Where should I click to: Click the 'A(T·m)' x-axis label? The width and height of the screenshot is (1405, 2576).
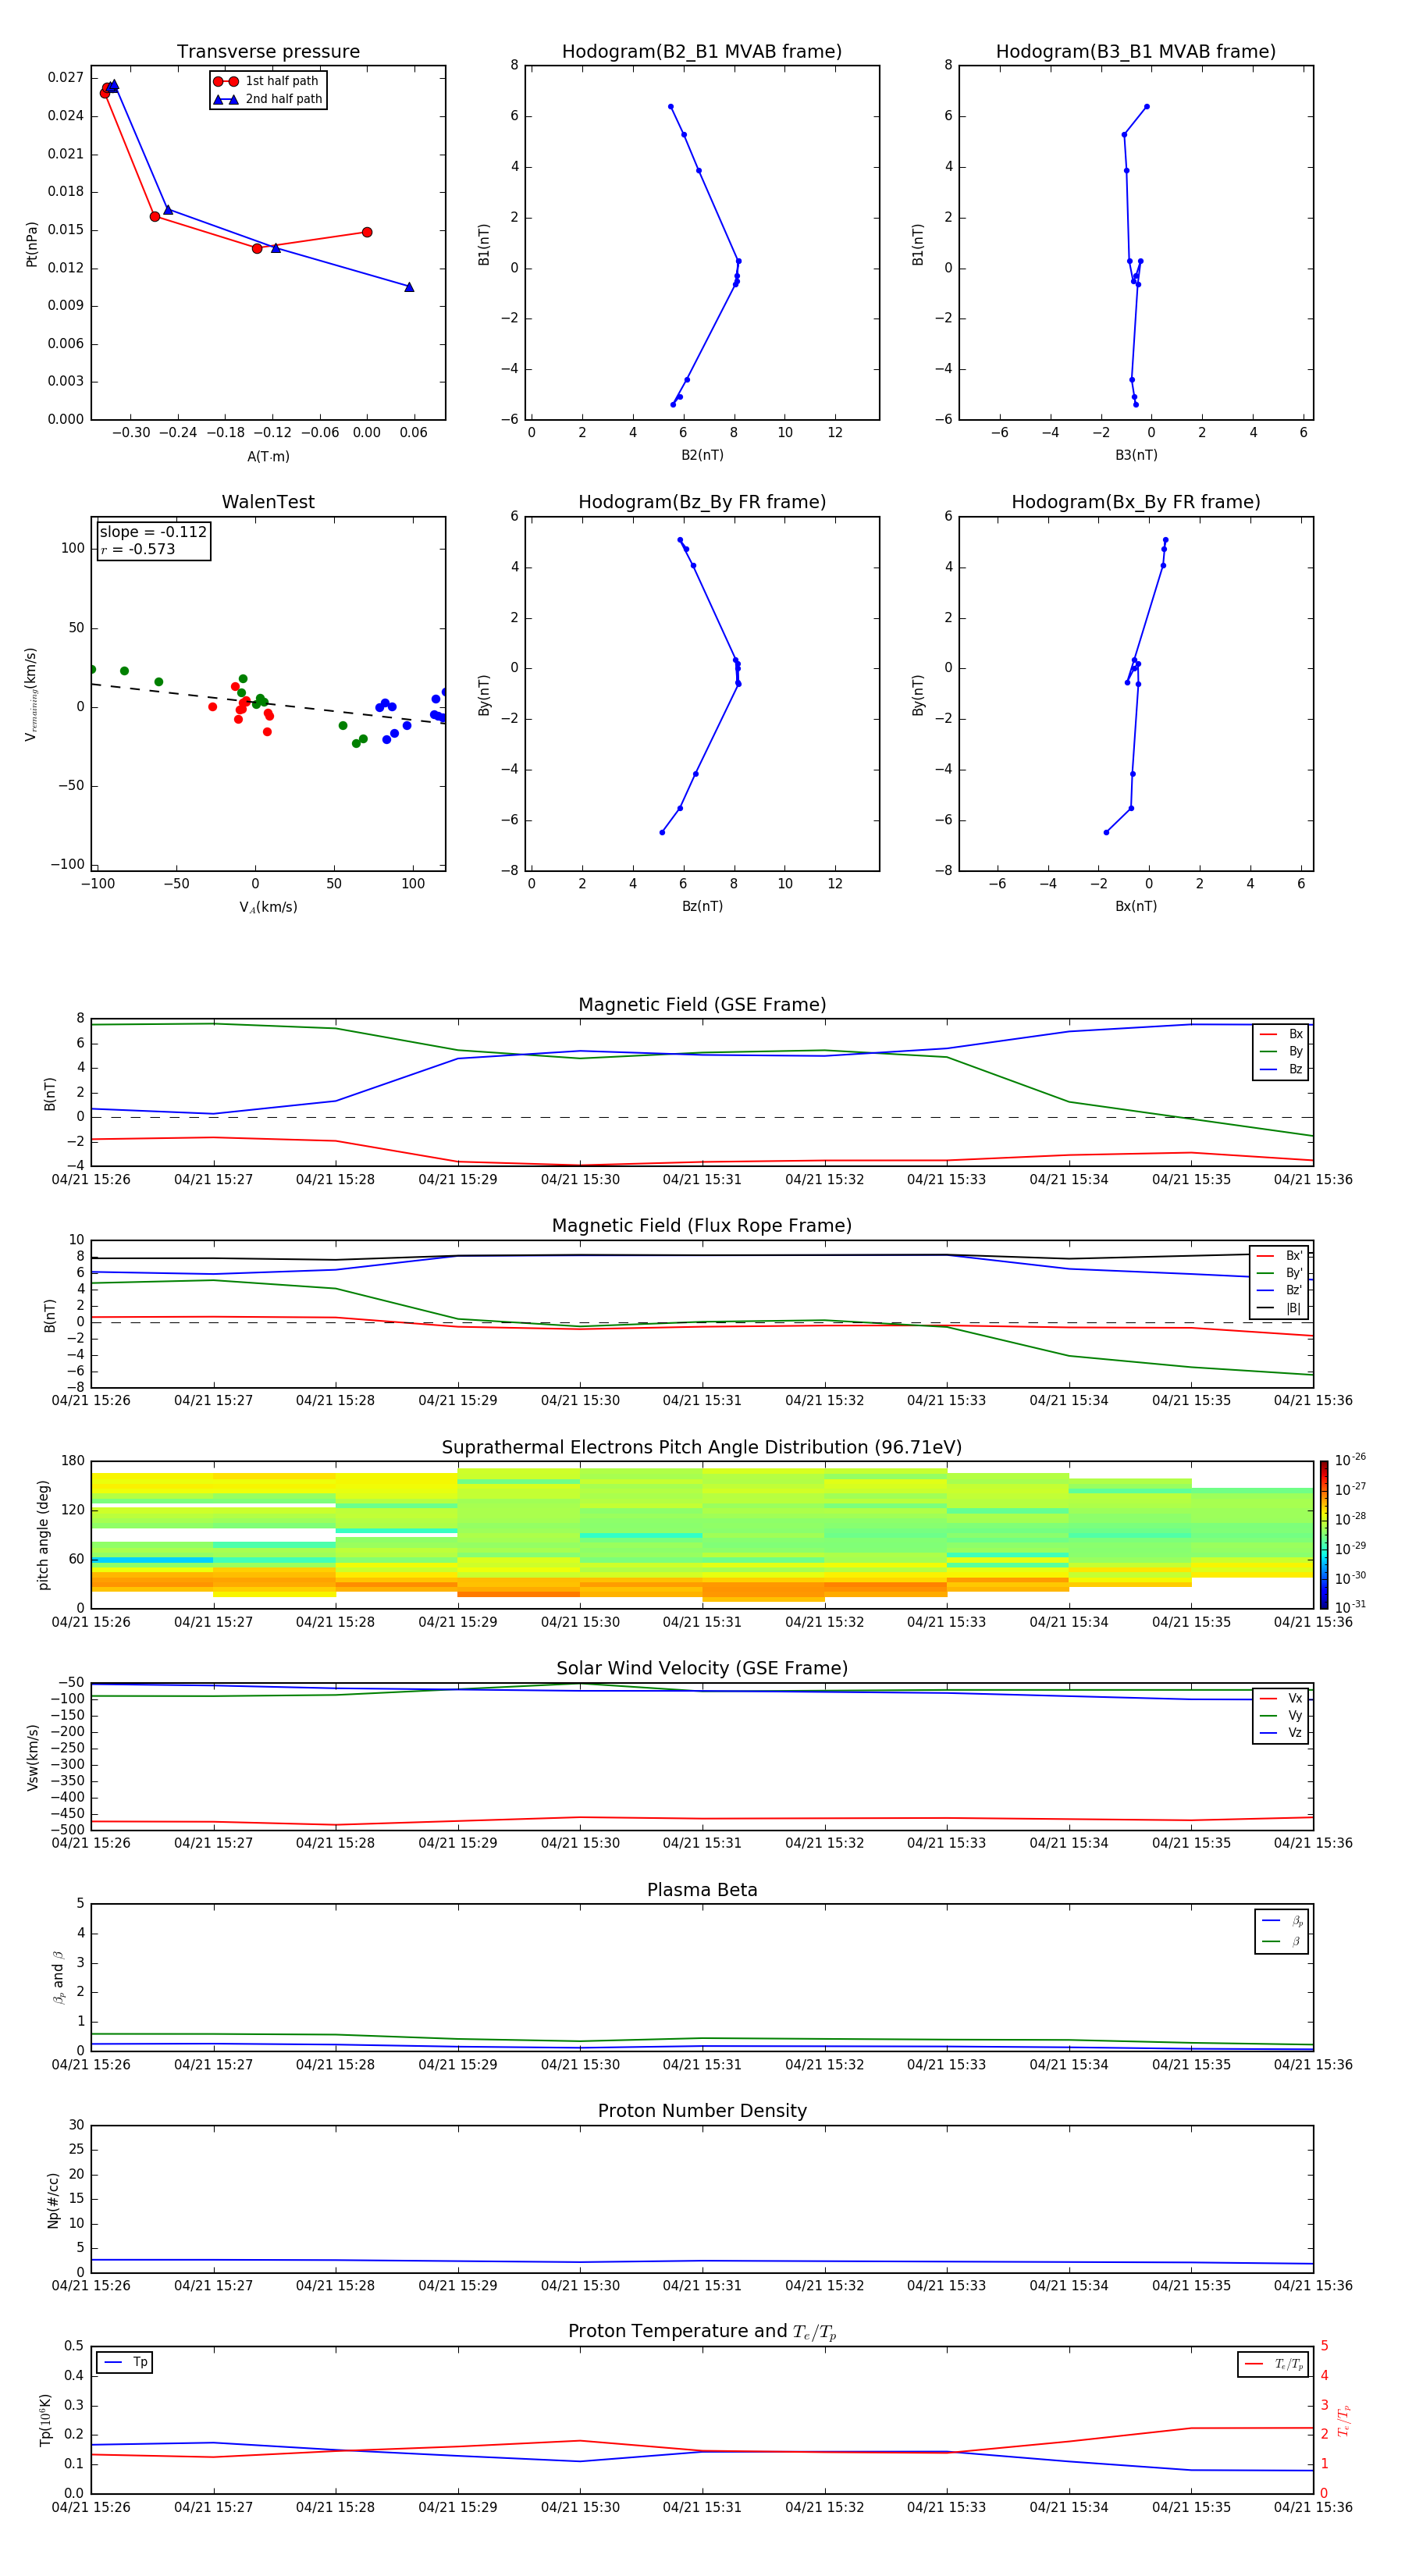pos(268,456)
